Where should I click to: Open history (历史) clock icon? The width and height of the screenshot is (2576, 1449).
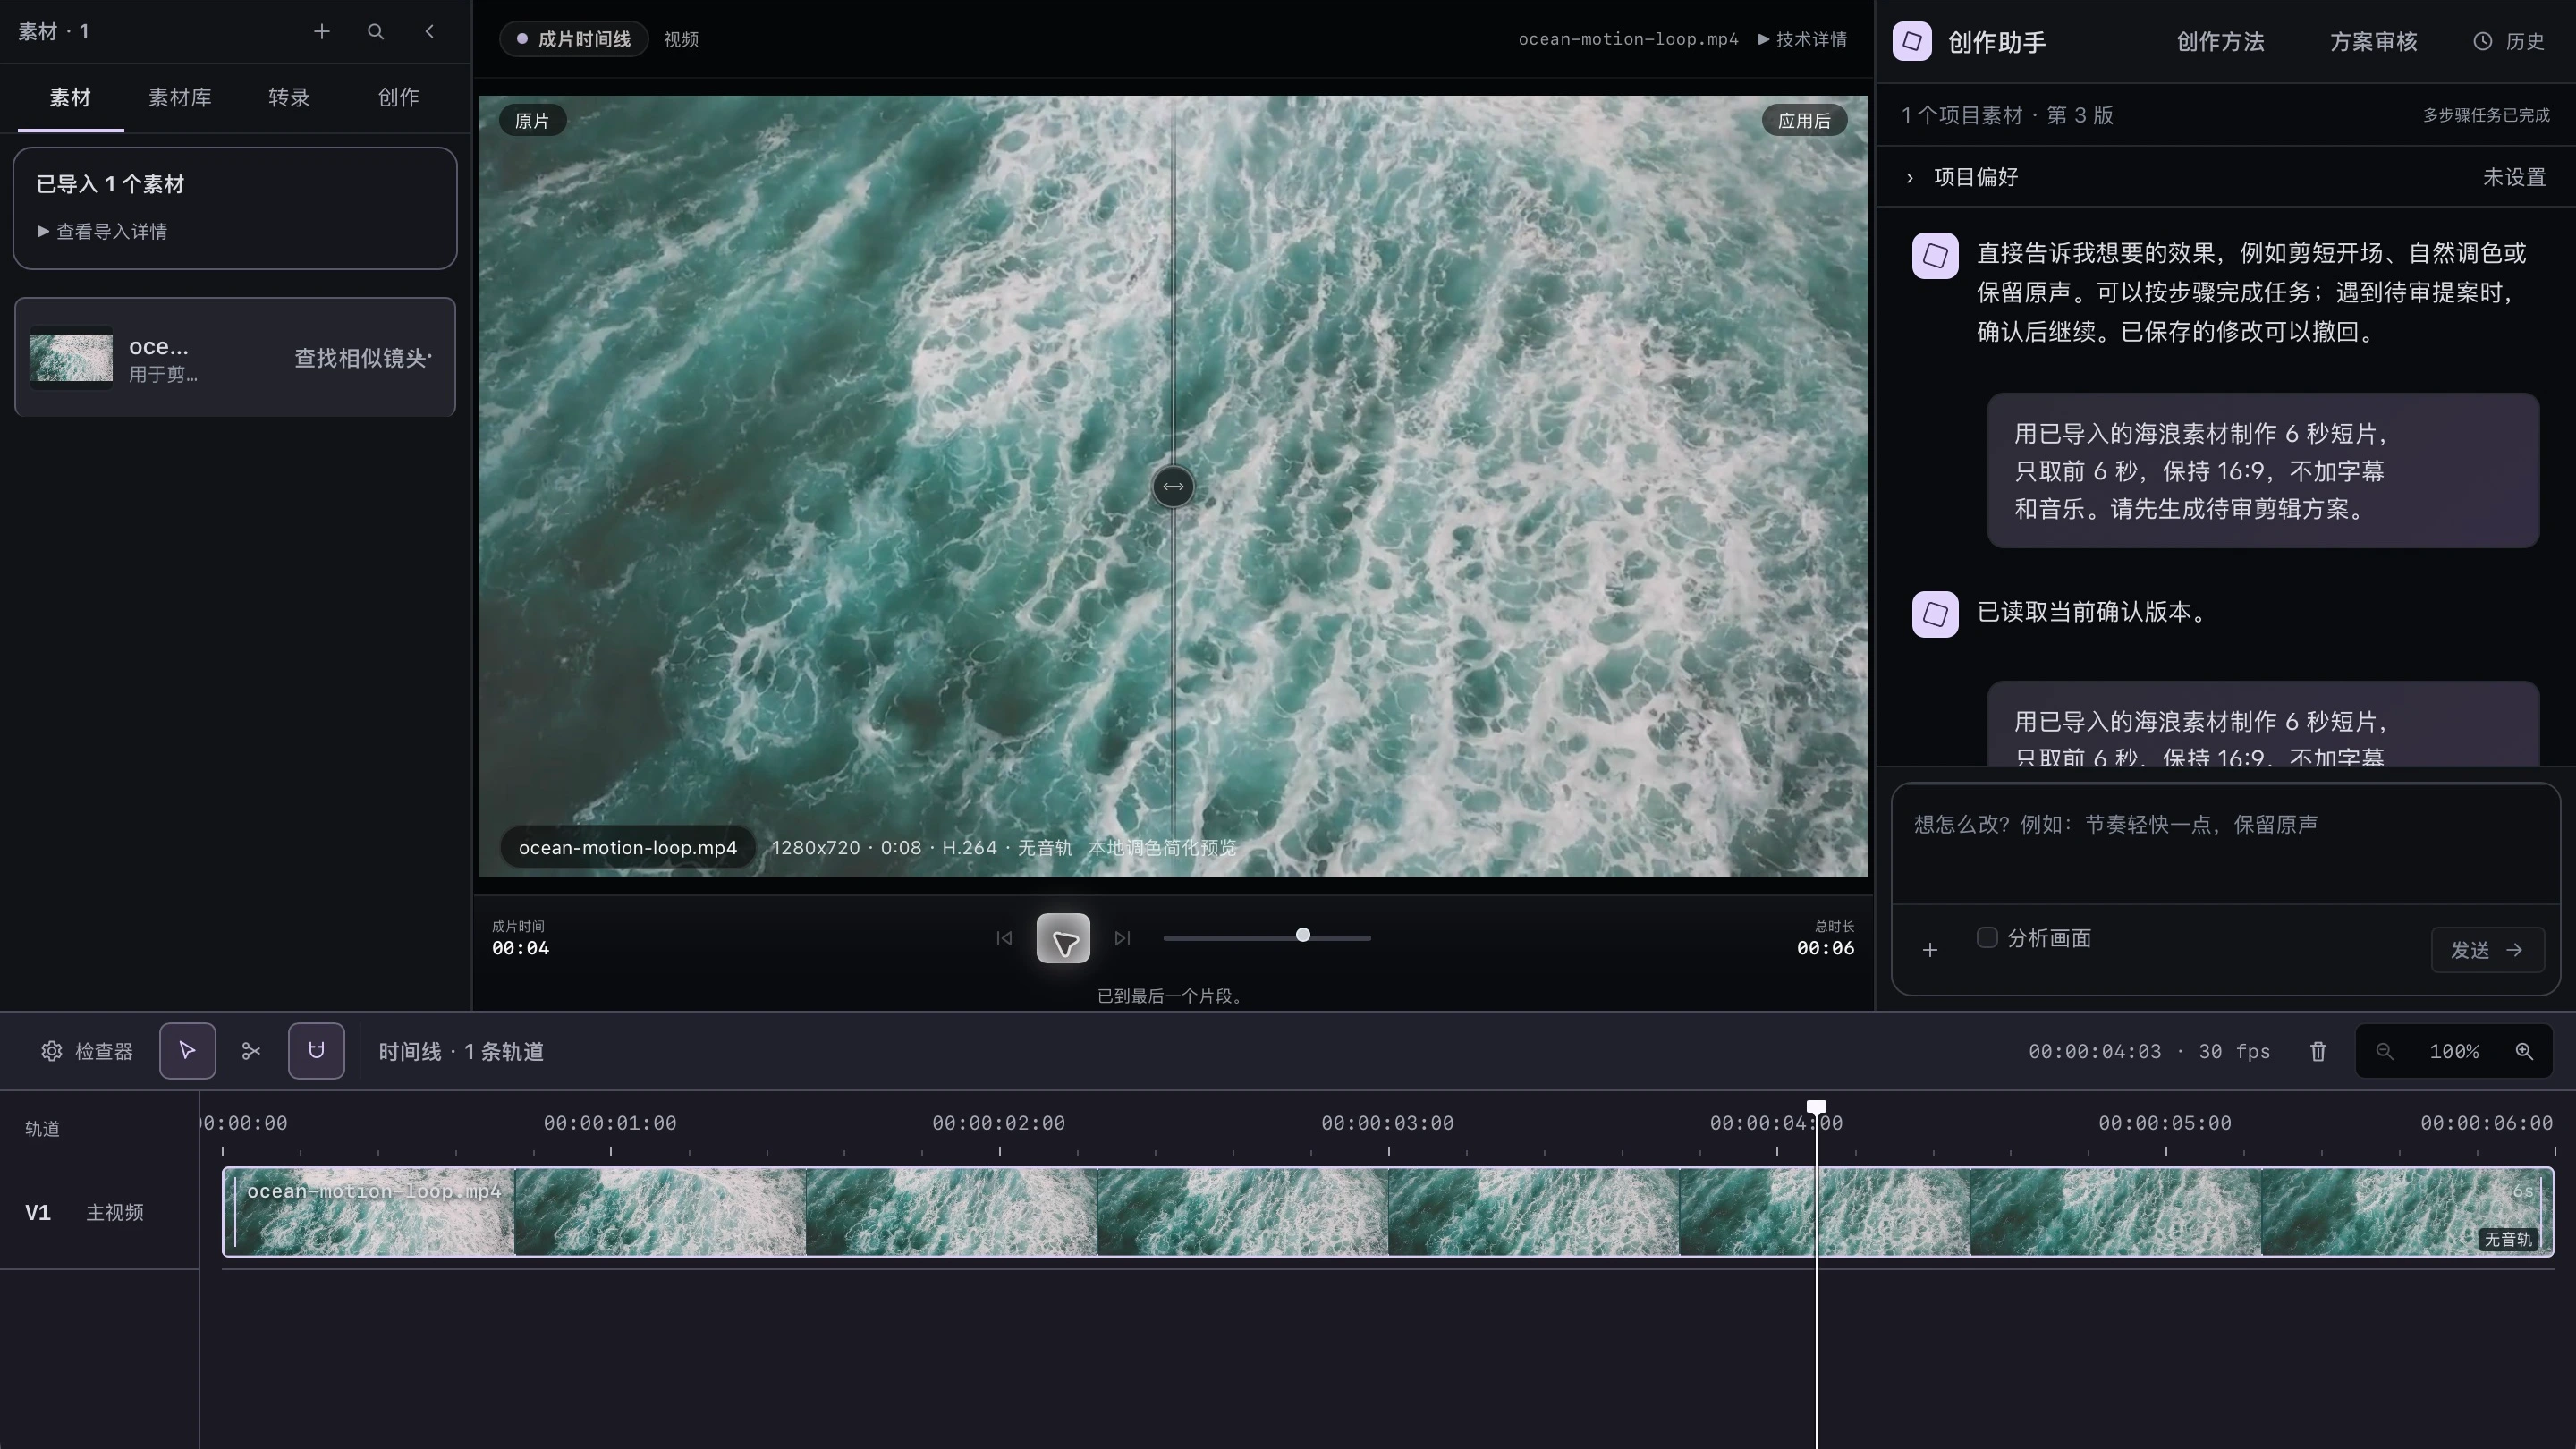(2509, 41)
